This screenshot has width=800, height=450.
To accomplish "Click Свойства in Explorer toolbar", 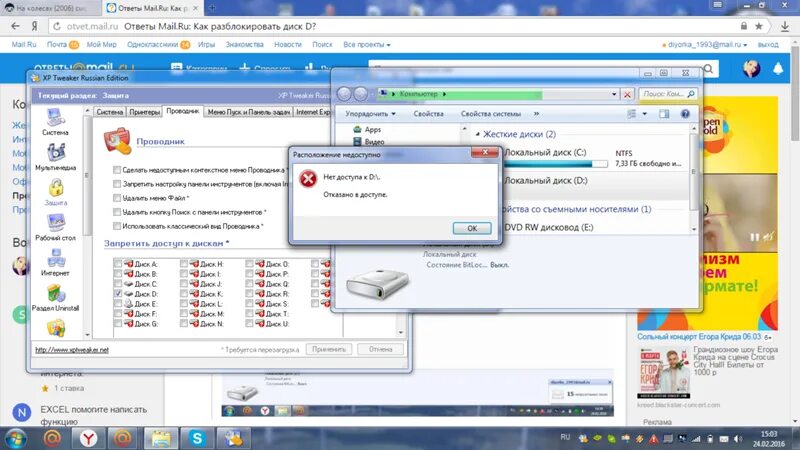I will point(428,114).
